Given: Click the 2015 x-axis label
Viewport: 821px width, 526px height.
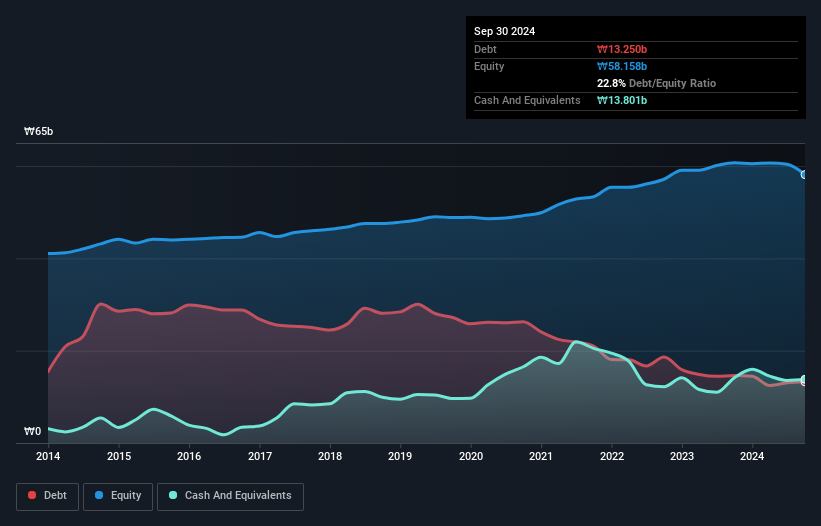Looking at the screenshot, I should click(x=119, y=456).
